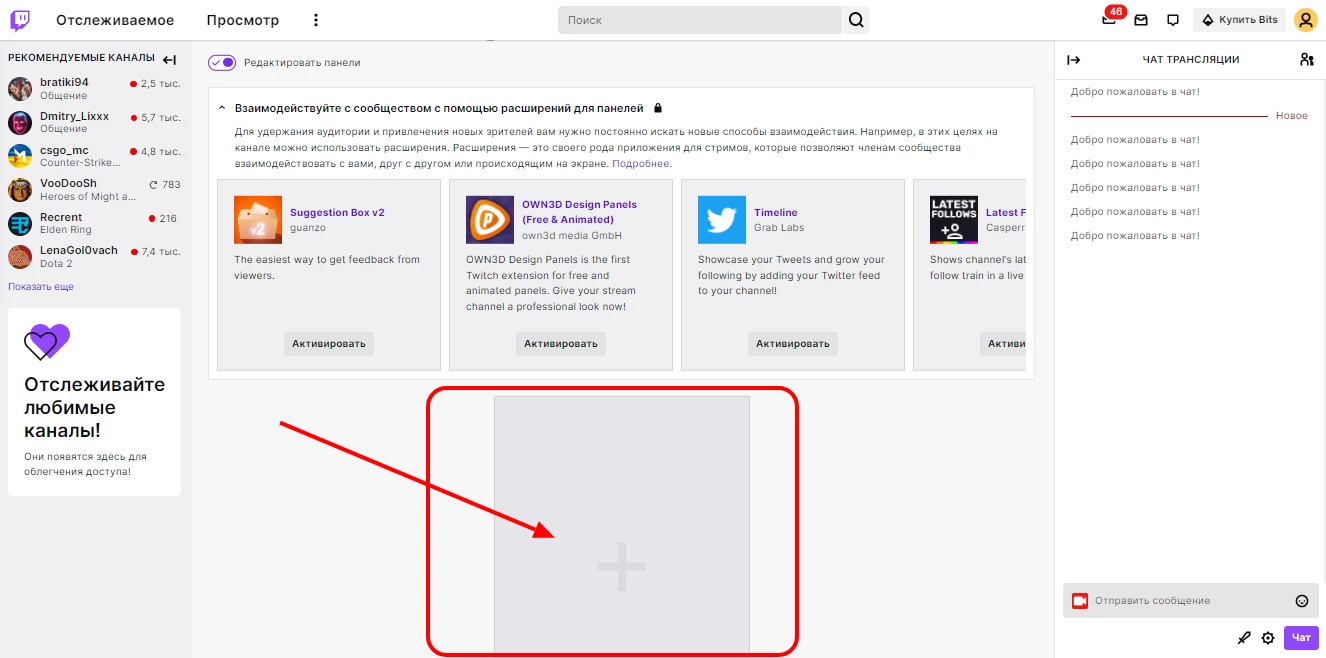
Task: Collapse the recommended channels sidebar
Action: (x=170, y=60)
